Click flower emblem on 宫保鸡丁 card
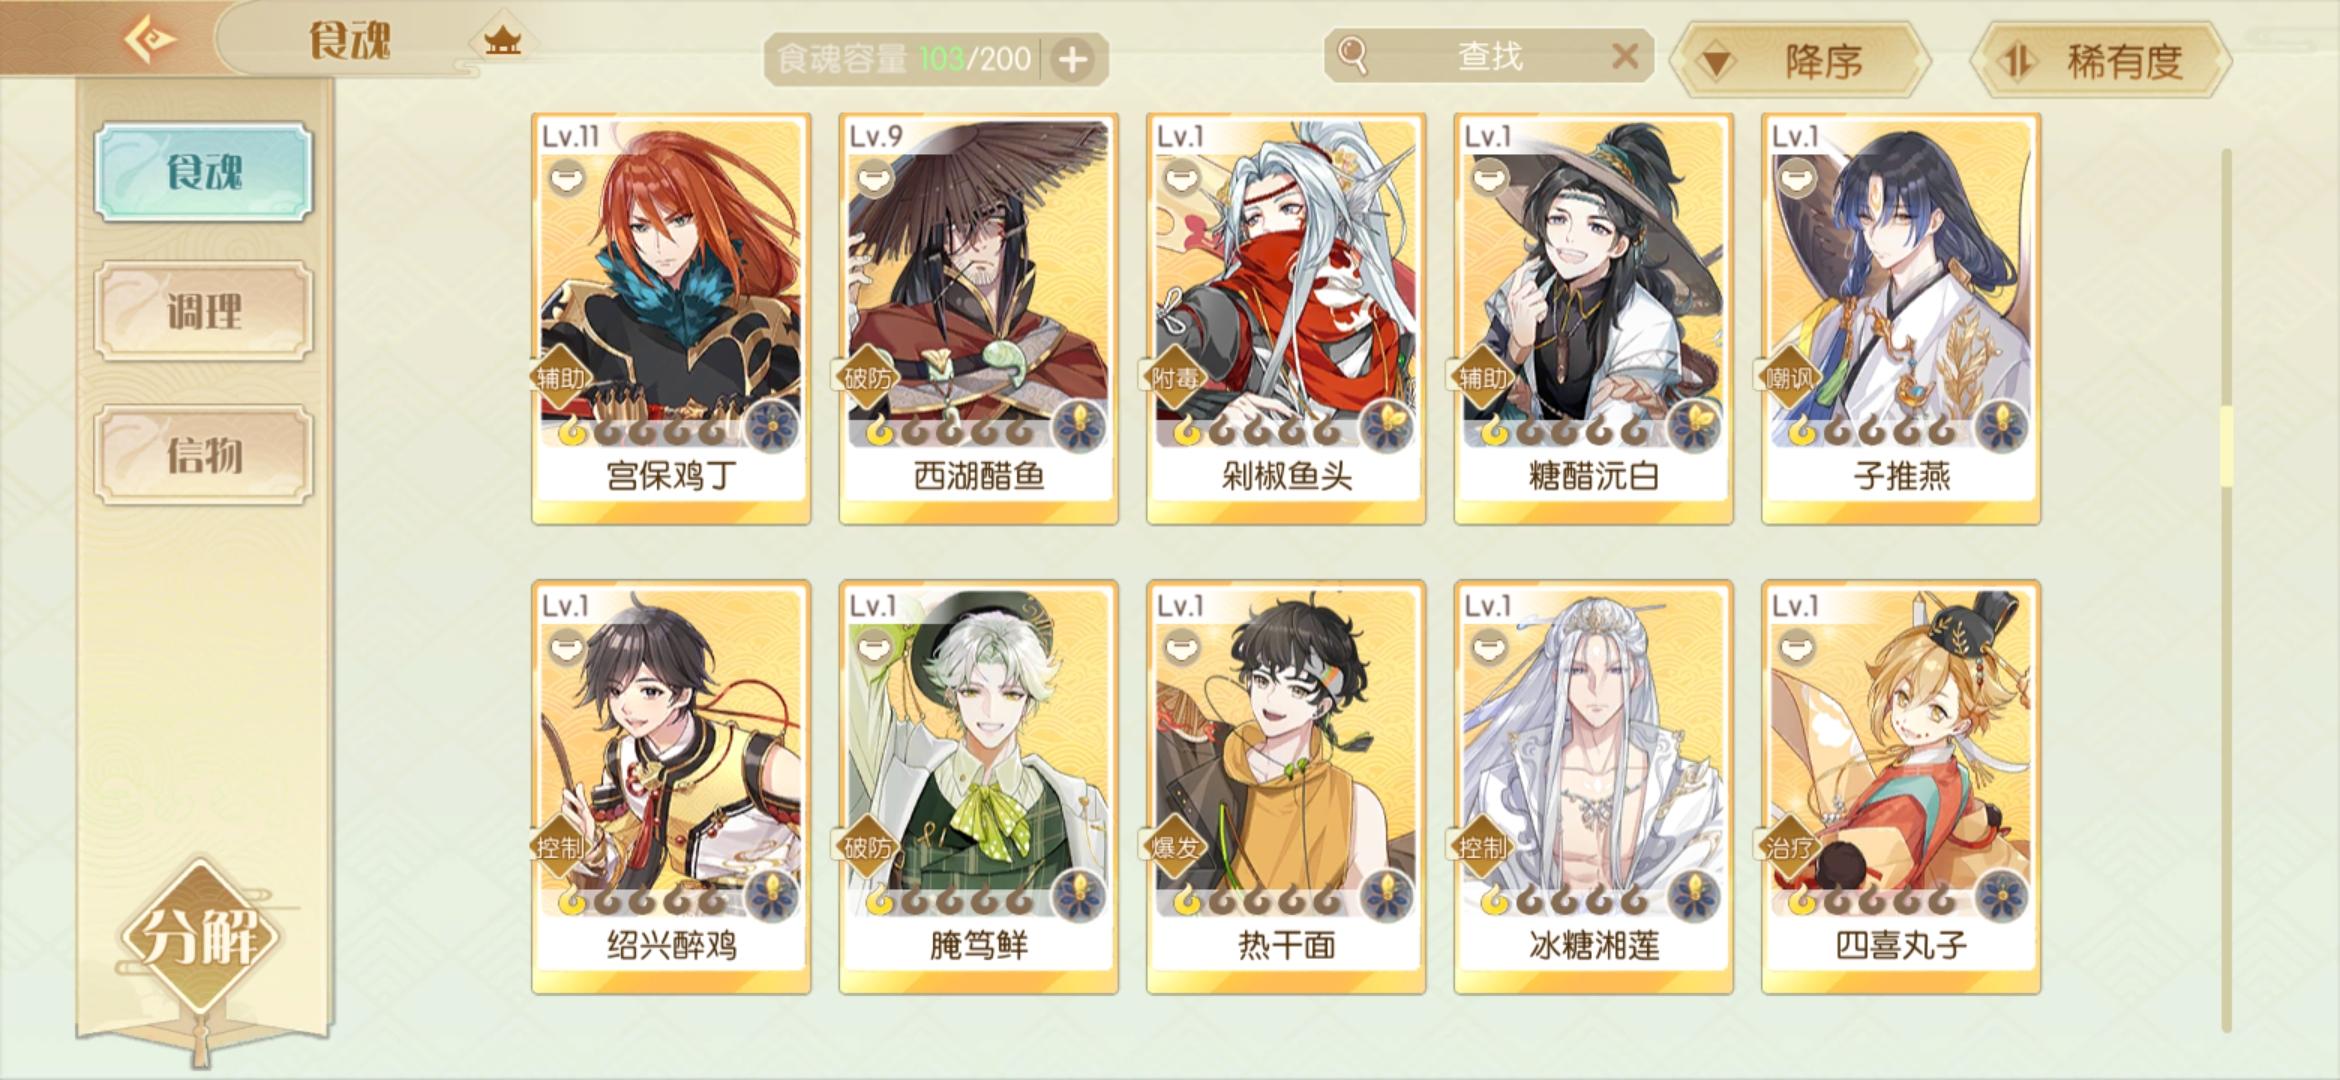The width and height of the screenshot is (2340, 1080). 771,427
